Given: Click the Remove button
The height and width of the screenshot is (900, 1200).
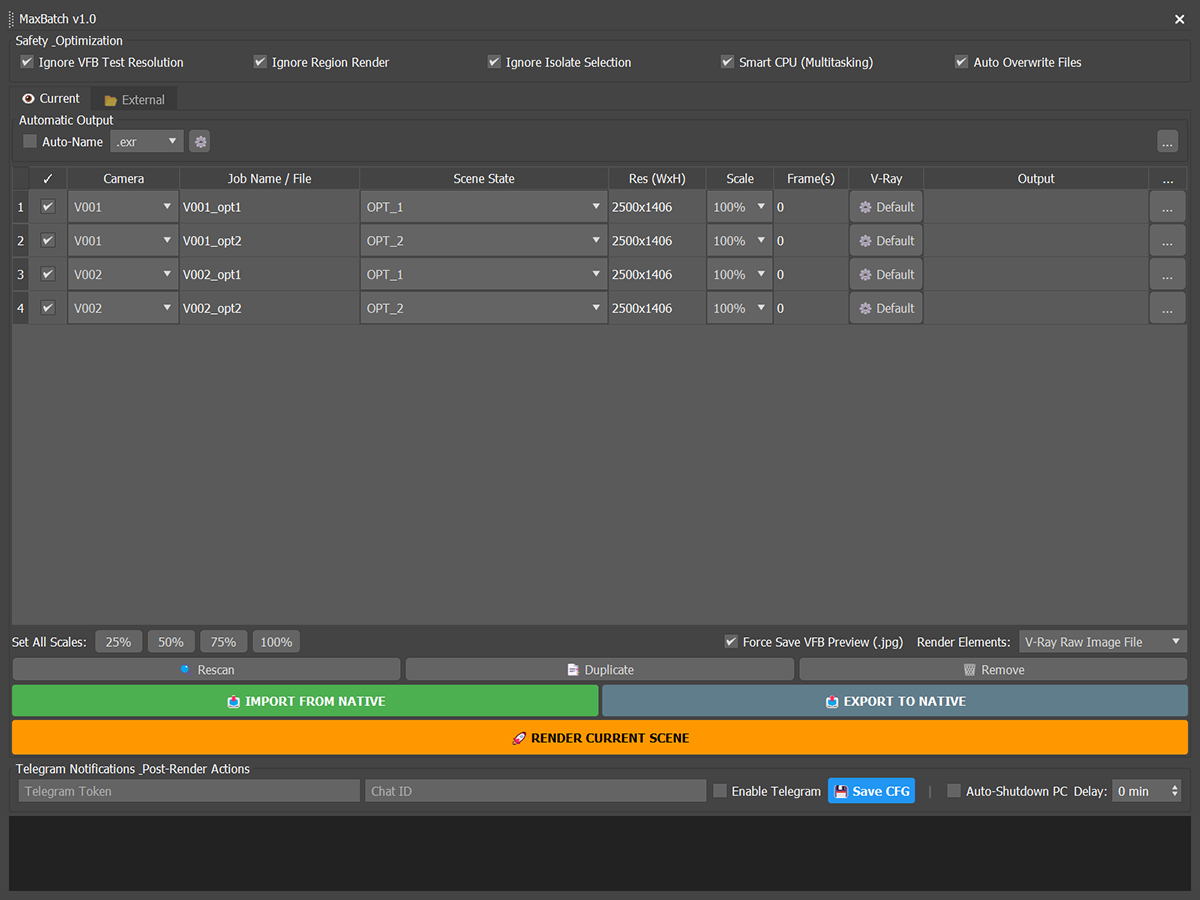Looking at the screenshot, I should tap(994, 669).
